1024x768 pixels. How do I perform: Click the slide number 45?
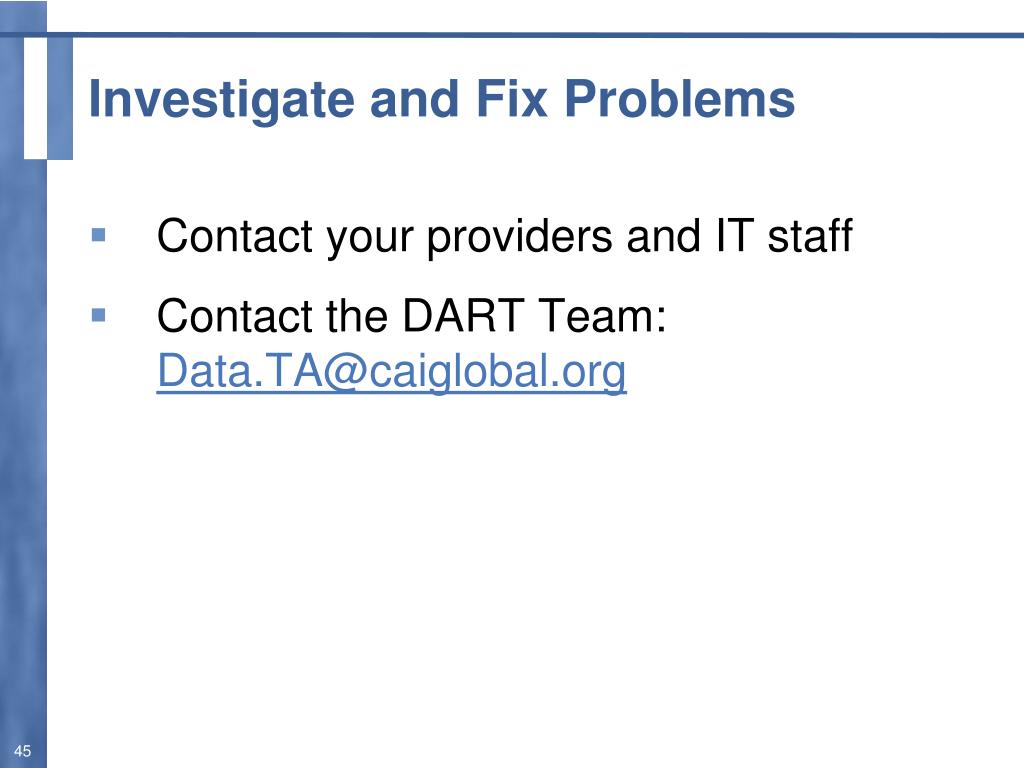pos(22,751)
